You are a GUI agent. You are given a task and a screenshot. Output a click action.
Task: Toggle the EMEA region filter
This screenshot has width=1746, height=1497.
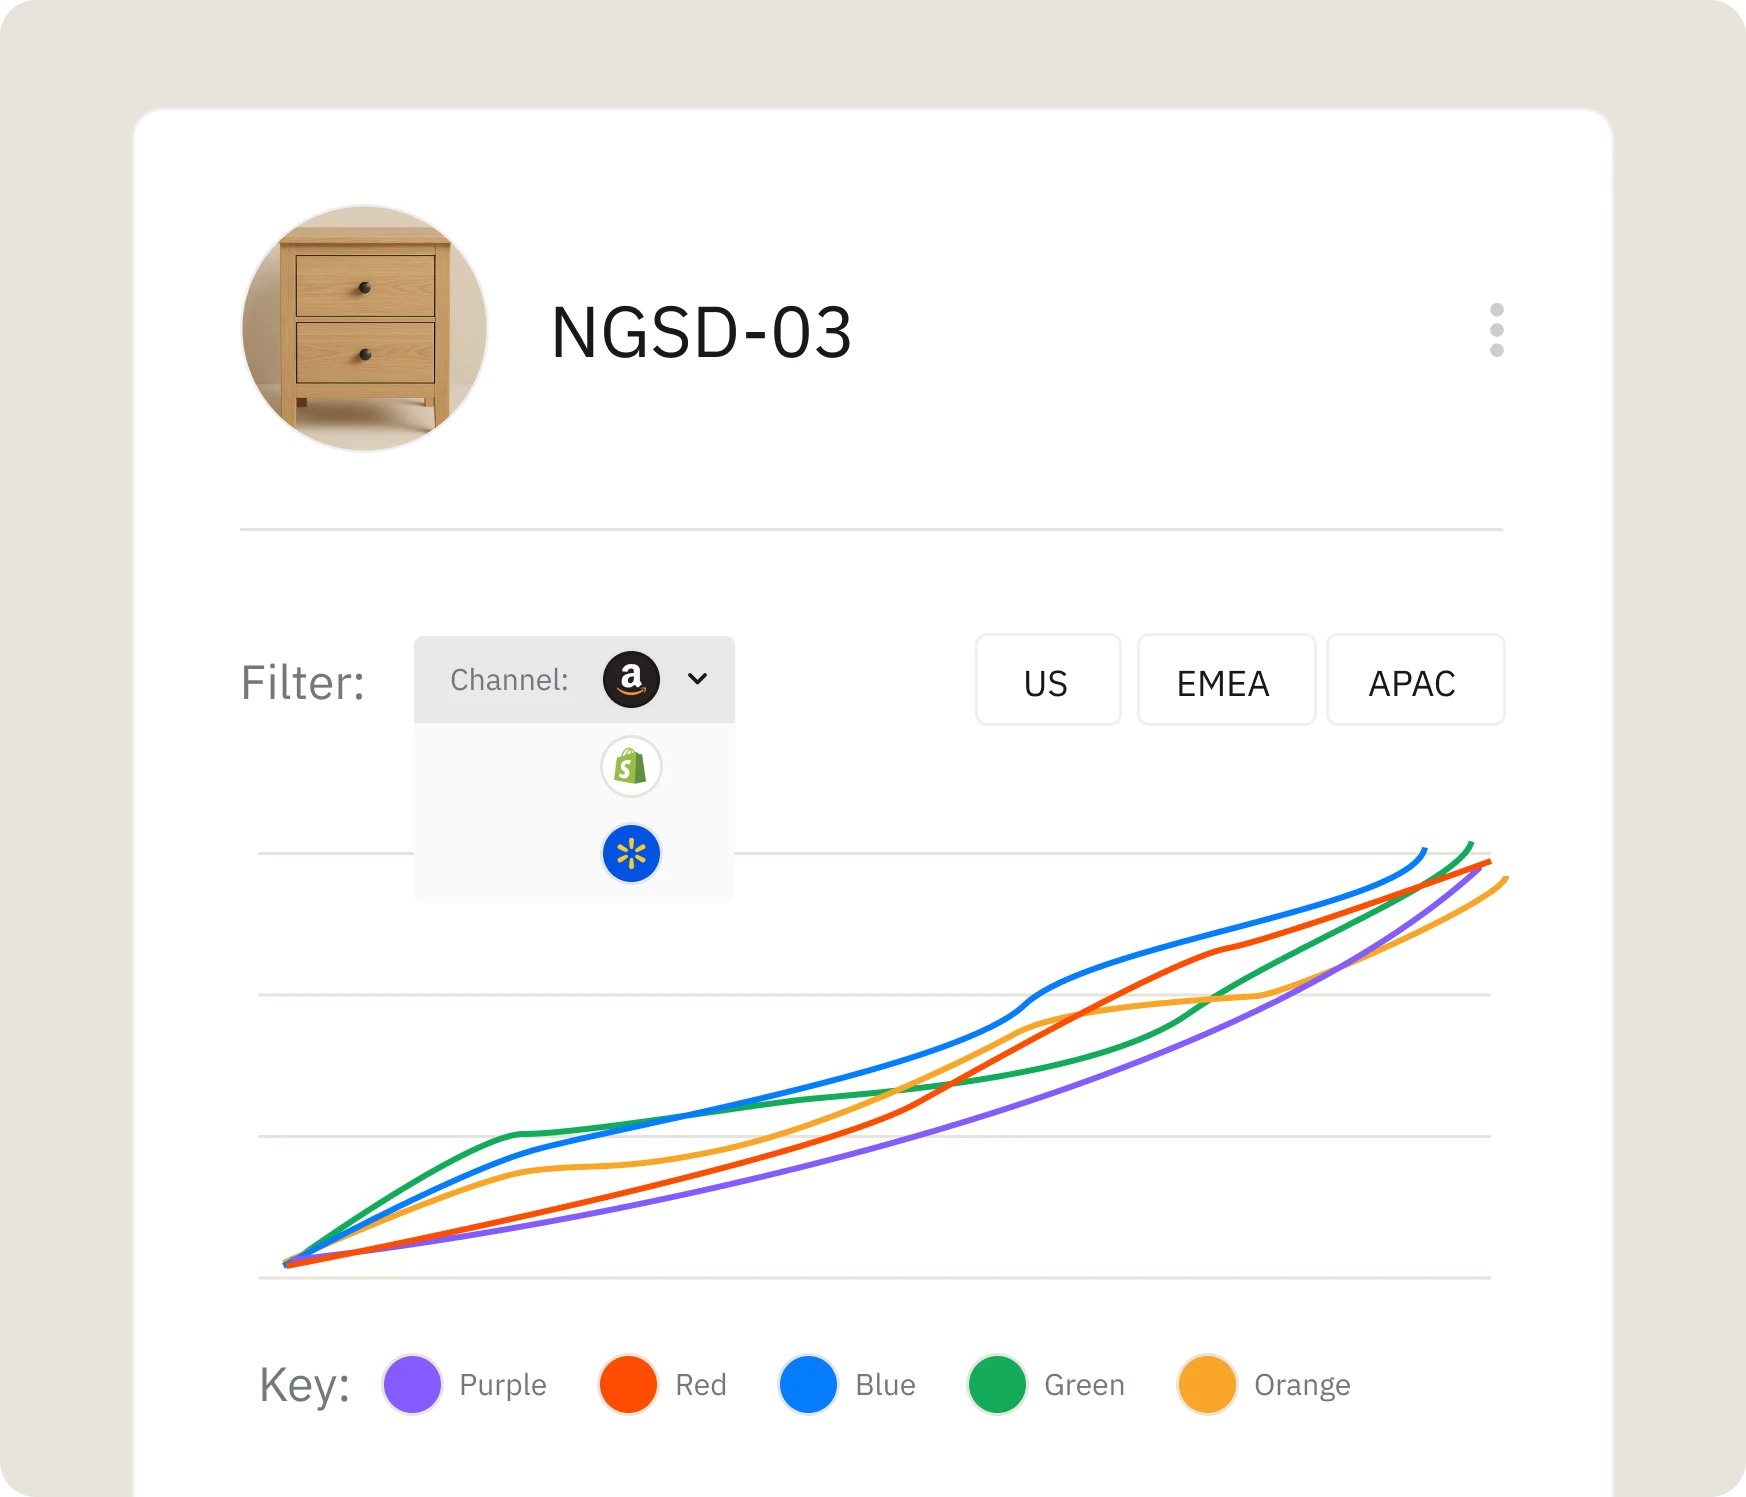pyautogui.click(x=1225, y=681)
